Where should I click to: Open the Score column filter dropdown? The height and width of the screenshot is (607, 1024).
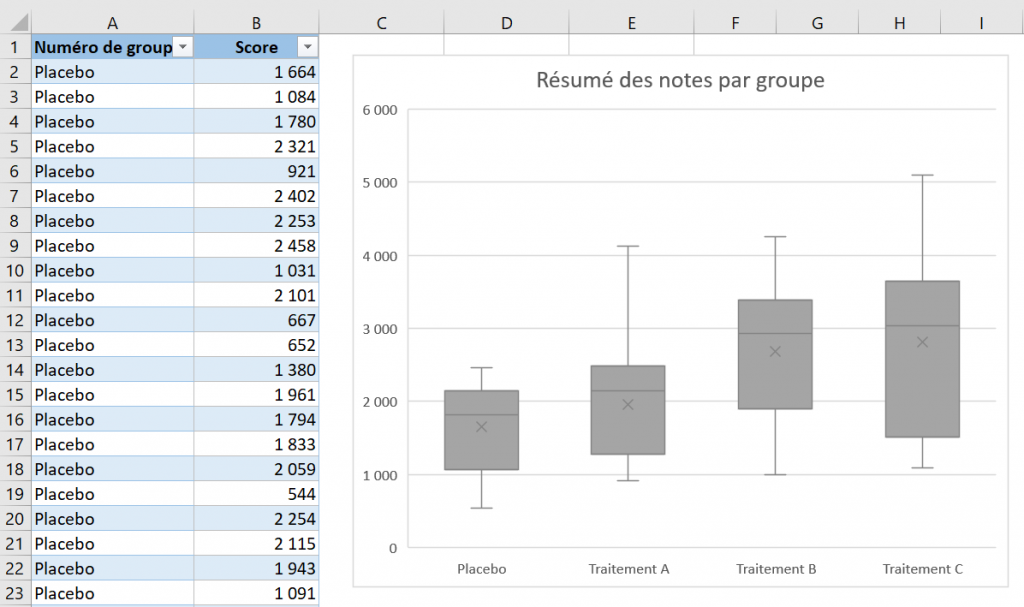pyautogui.click(x=307, y=46)
